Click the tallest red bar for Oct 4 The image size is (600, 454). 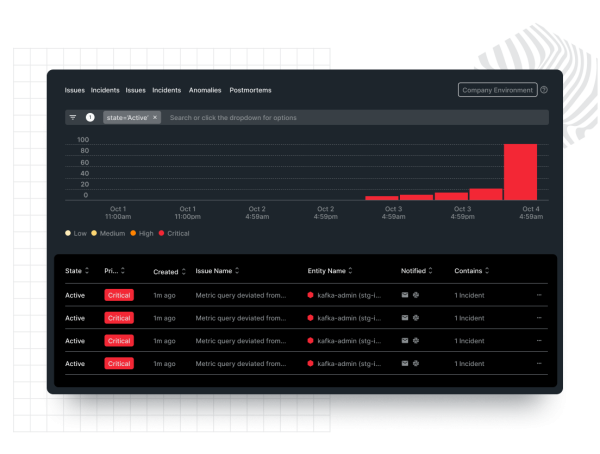[x=520, y=171]
